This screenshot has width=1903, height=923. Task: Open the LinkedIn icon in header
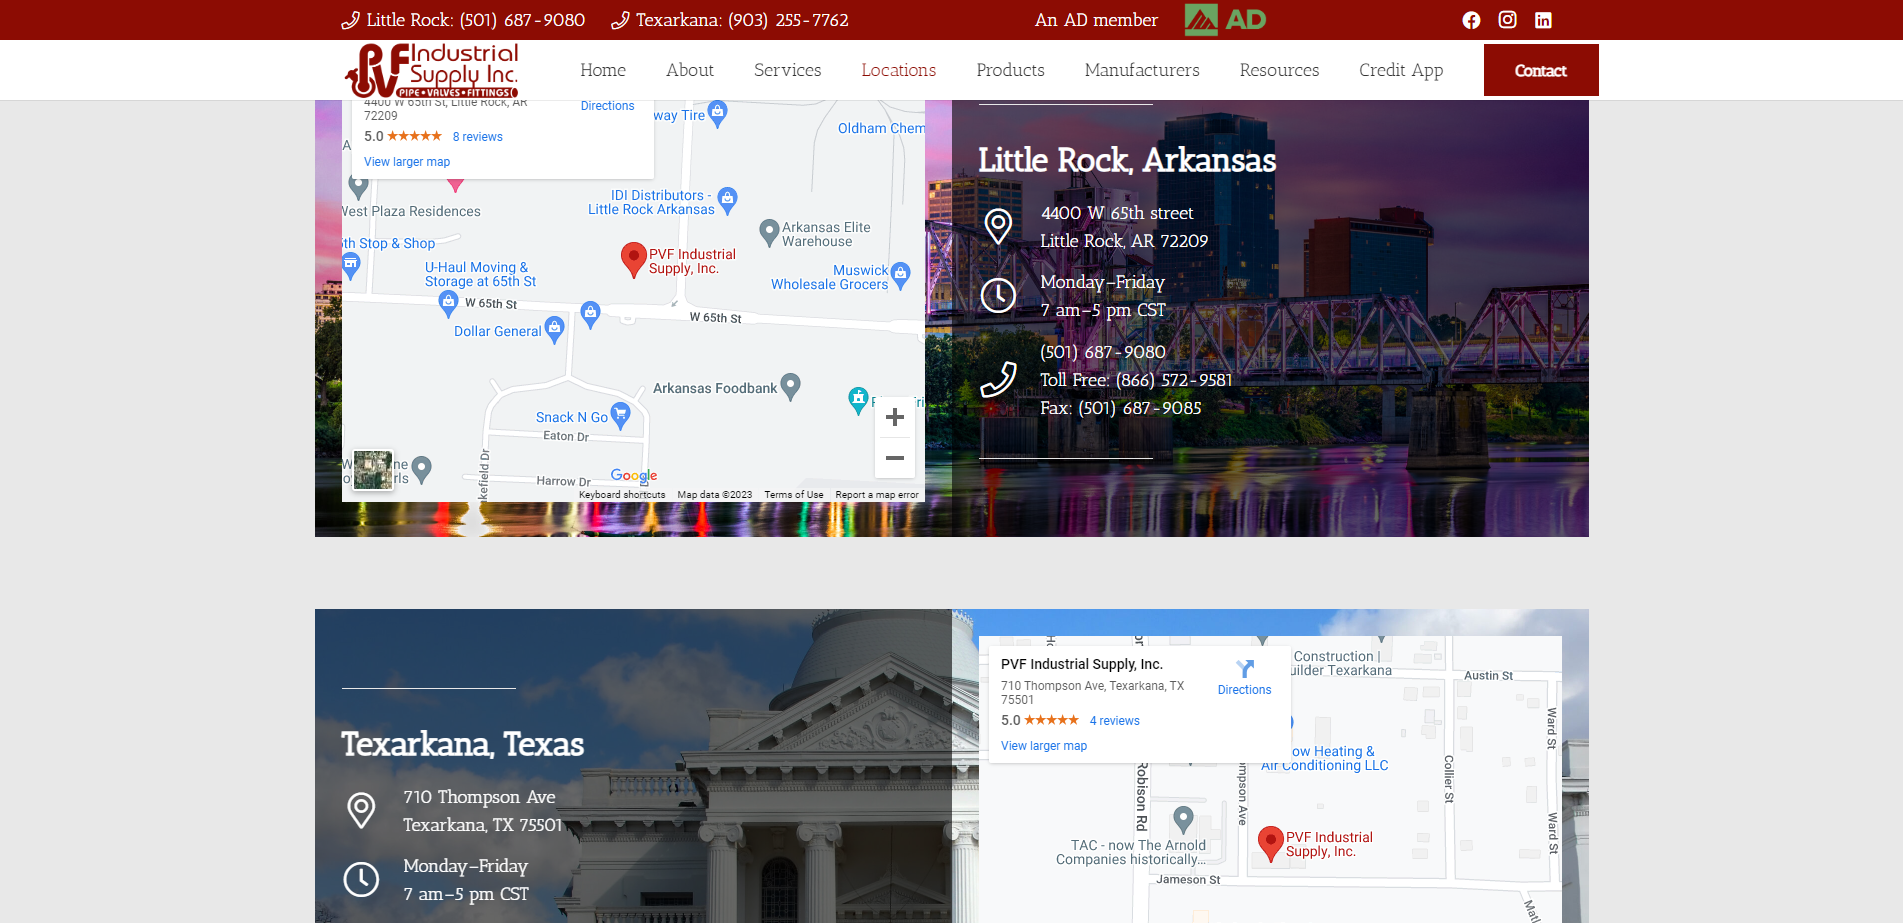1543,20
